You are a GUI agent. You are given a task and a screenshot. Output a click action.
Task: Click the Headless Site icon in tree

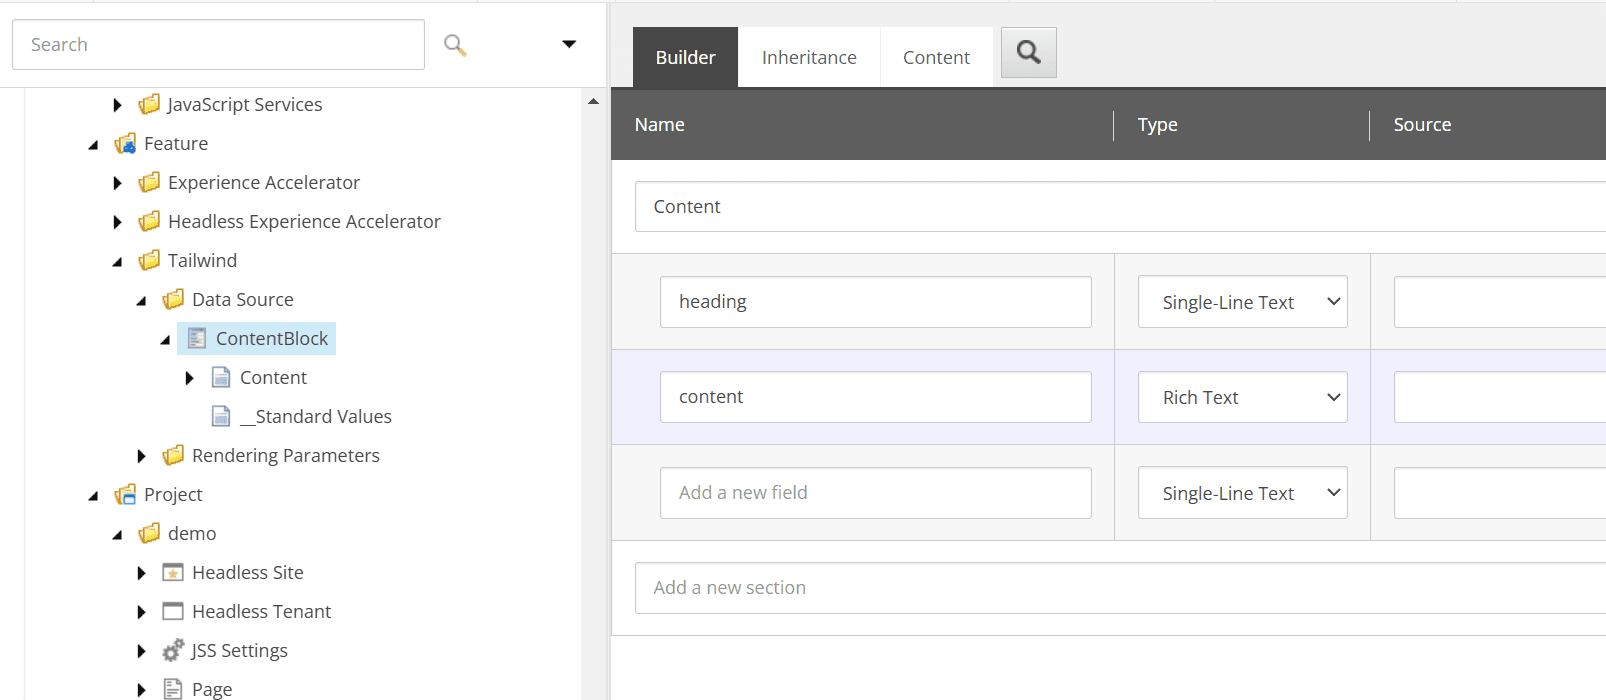(x=173, y=573)
